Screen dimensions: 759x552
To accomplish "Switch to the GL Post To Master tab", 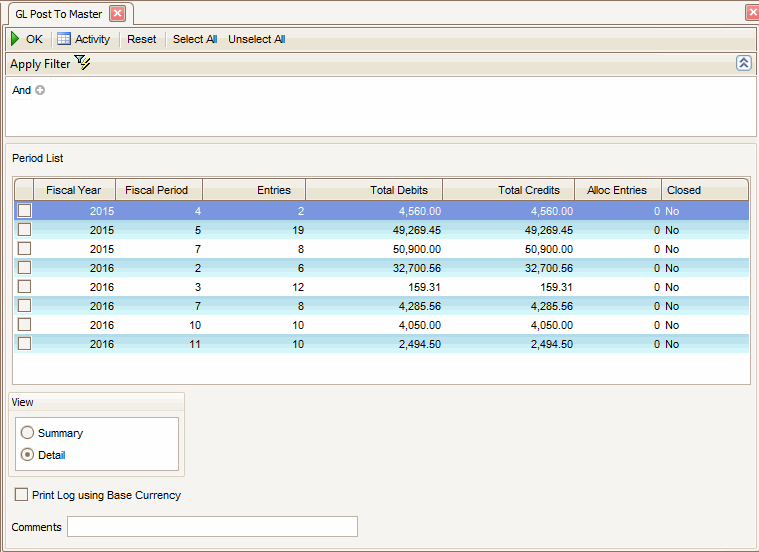I will pos(58,14).
